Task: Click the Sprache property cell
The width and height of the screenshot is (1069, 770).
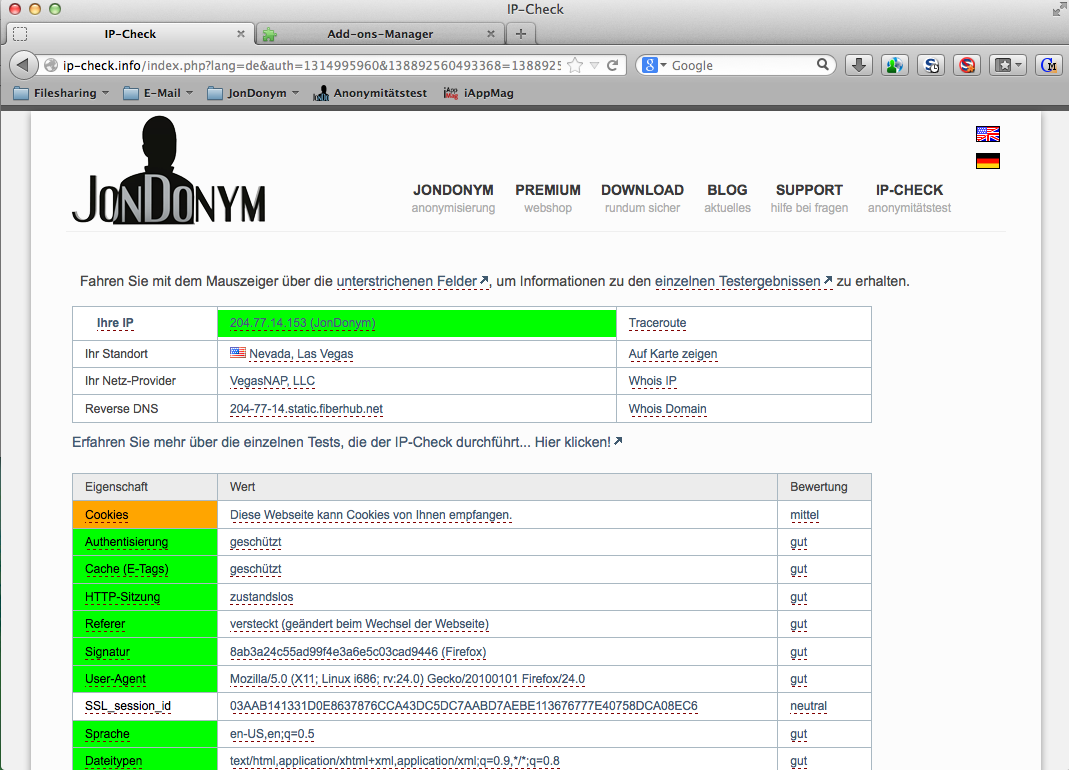Action: pyautogui.click(x=145, y=734)
